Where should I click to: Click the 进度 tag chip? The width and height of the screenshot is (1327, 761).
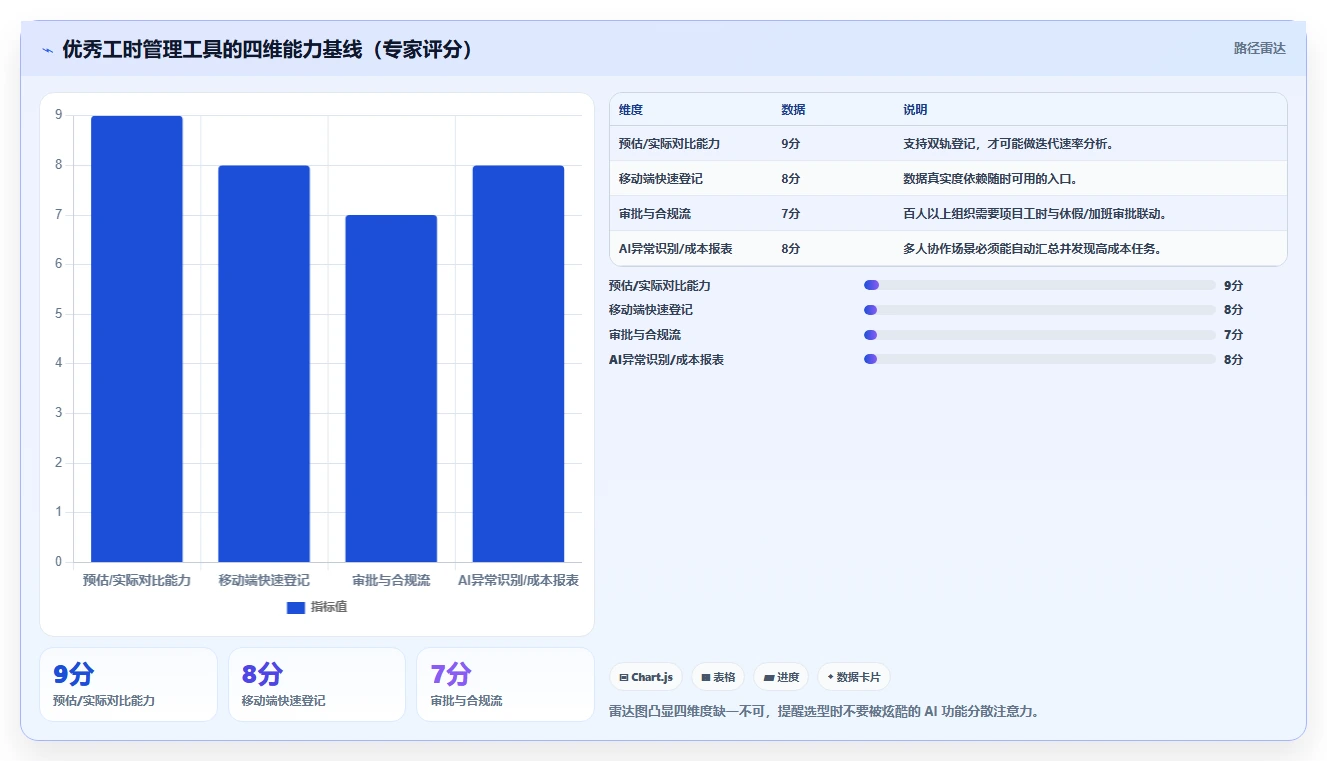pyautogui.click(x=781, y=677)
